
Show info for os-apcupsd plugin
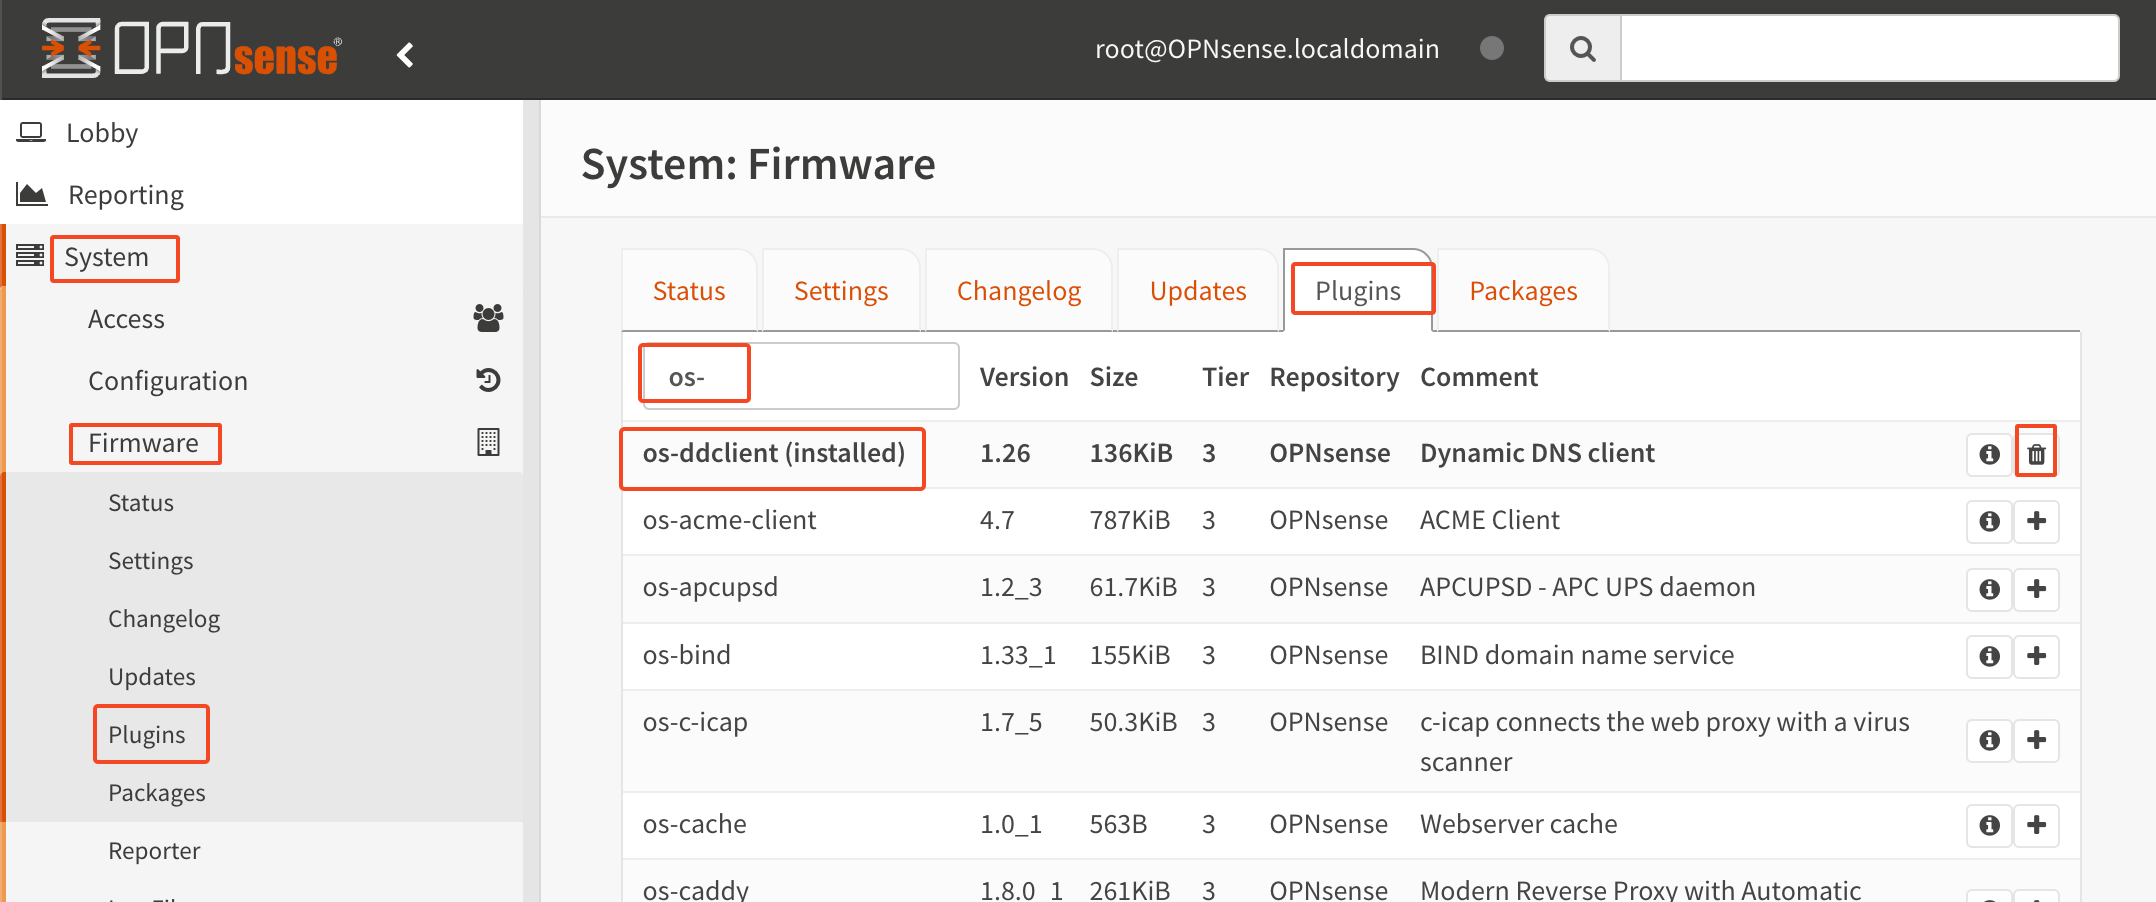coord(1989,589)
